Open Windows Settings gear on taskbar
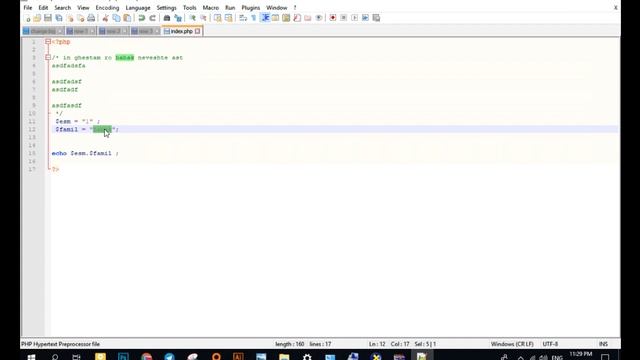This screenshot has height=360, width=640. coord(307,357)
